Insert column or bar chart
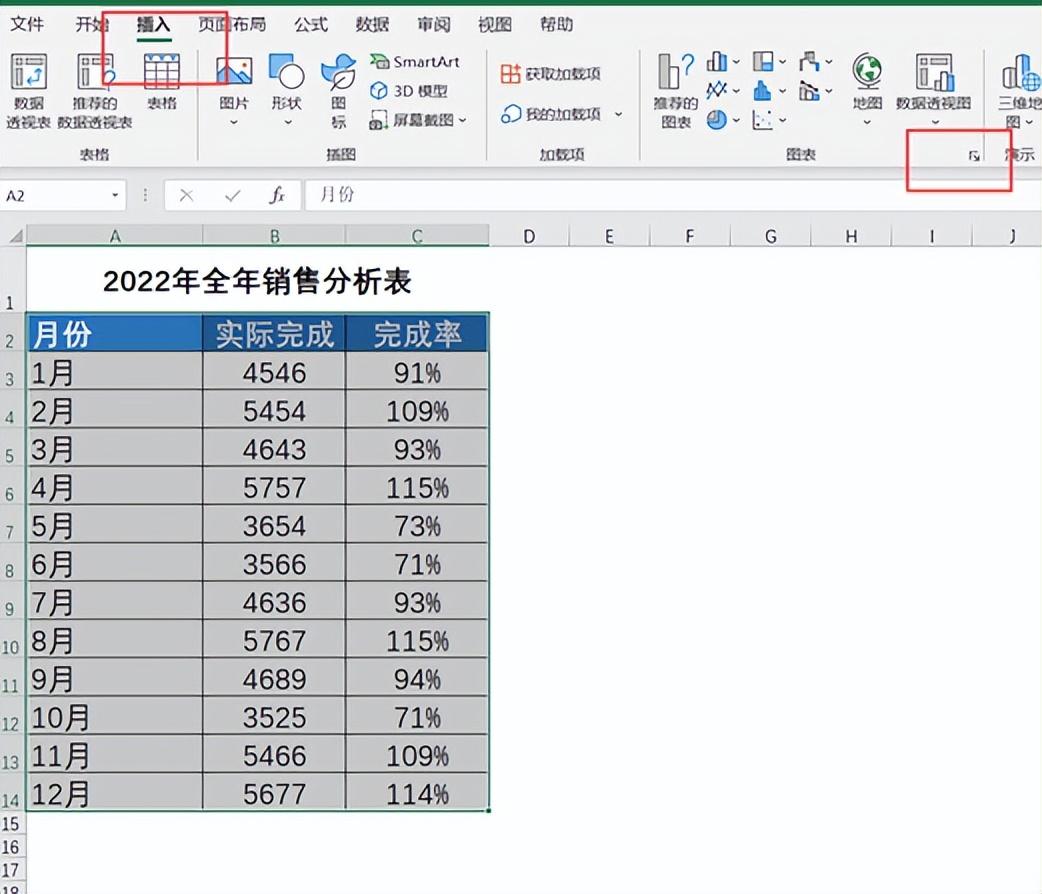The image size is (1042, 894). 717,62
